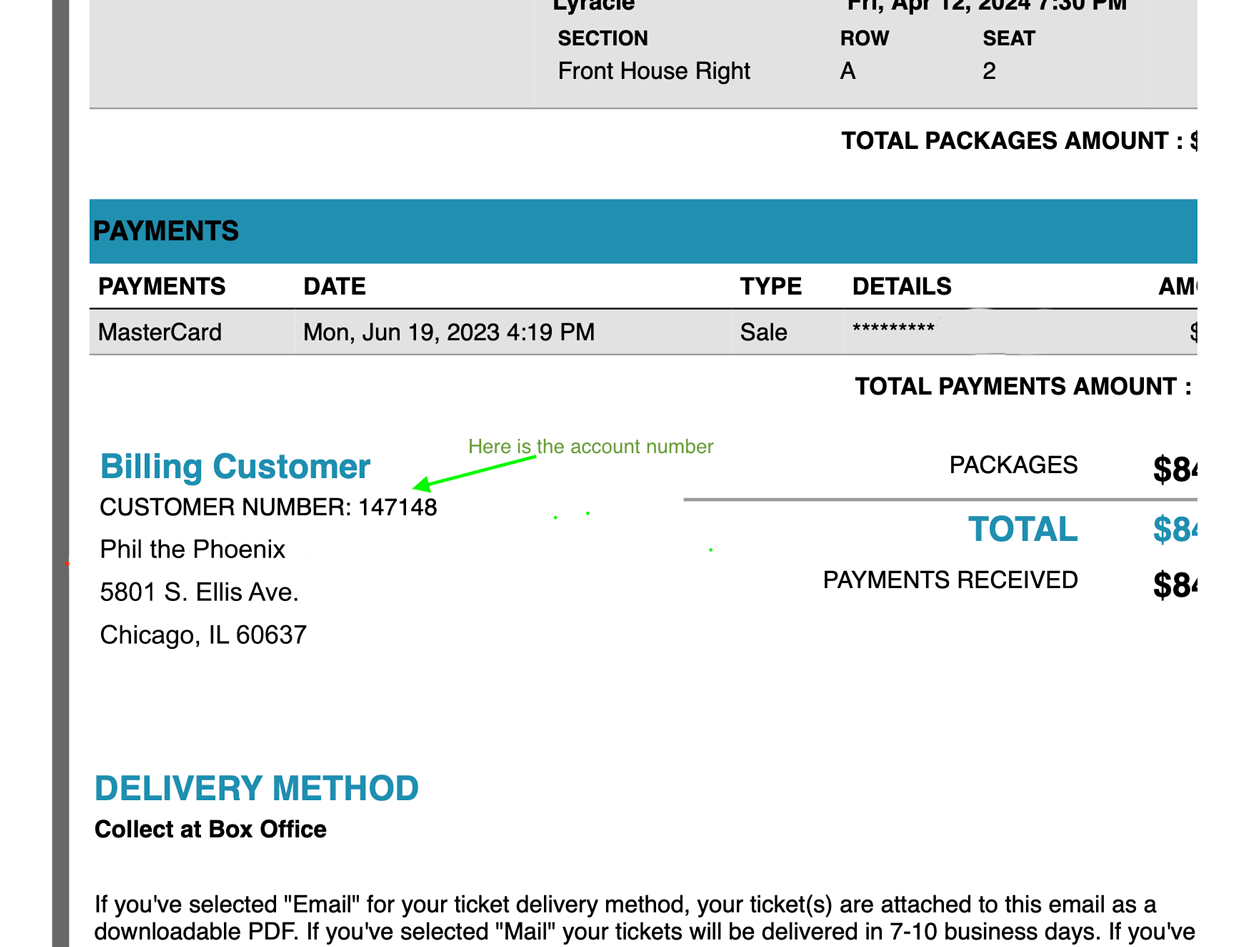Select the Collect at Box Office text
The image size is (1250, 947).
pyautogui.click(x=211, y=829)
